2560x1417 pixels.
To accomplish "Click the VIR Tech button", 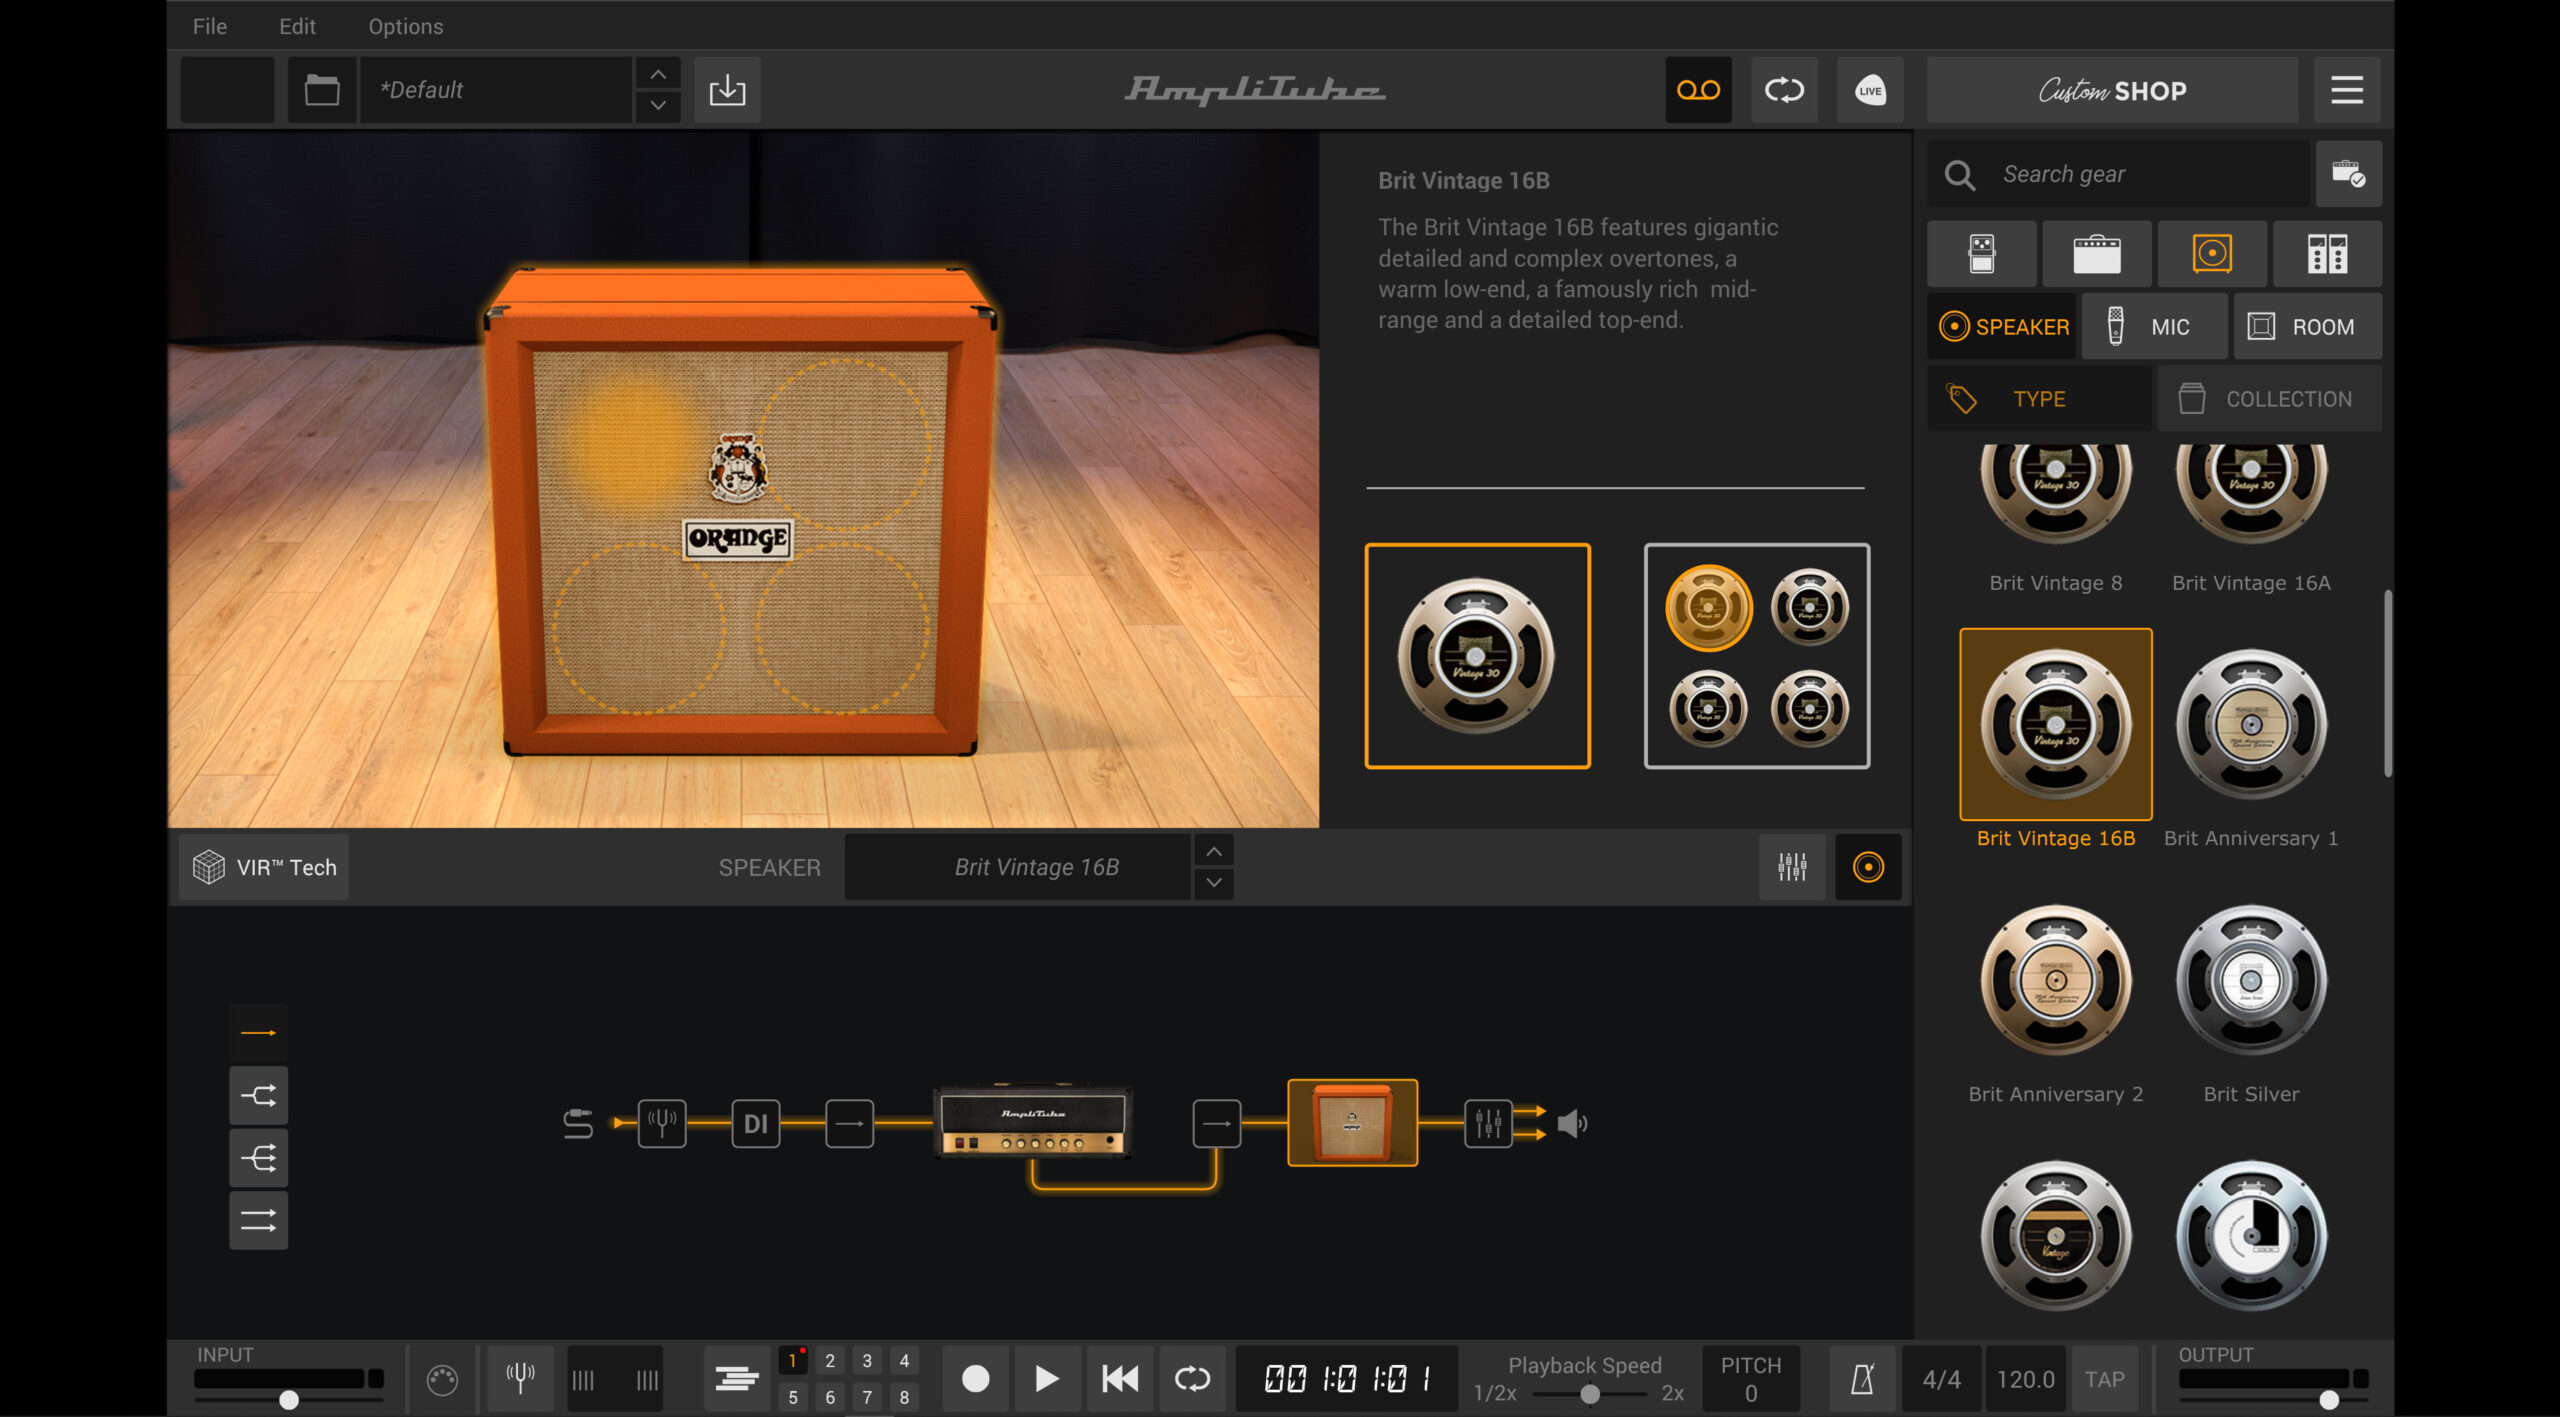I will pos(265,867).
